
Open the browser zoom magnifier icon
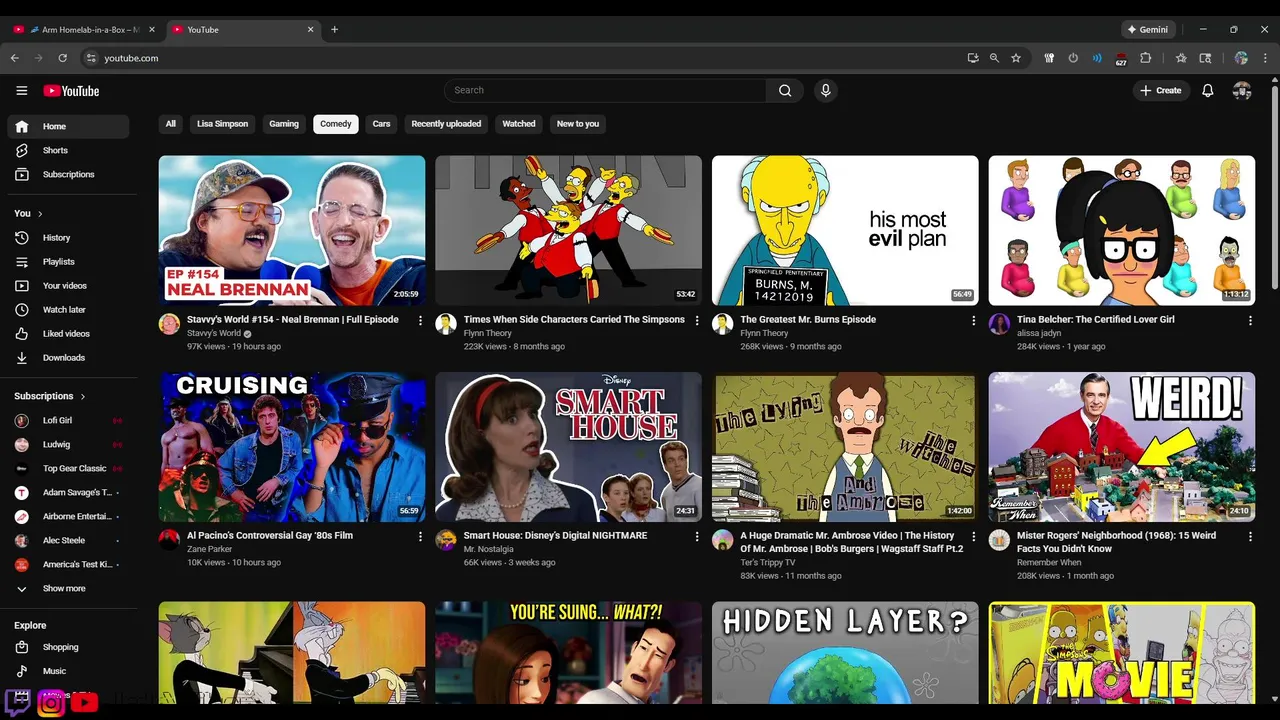[x=994, y=58]
